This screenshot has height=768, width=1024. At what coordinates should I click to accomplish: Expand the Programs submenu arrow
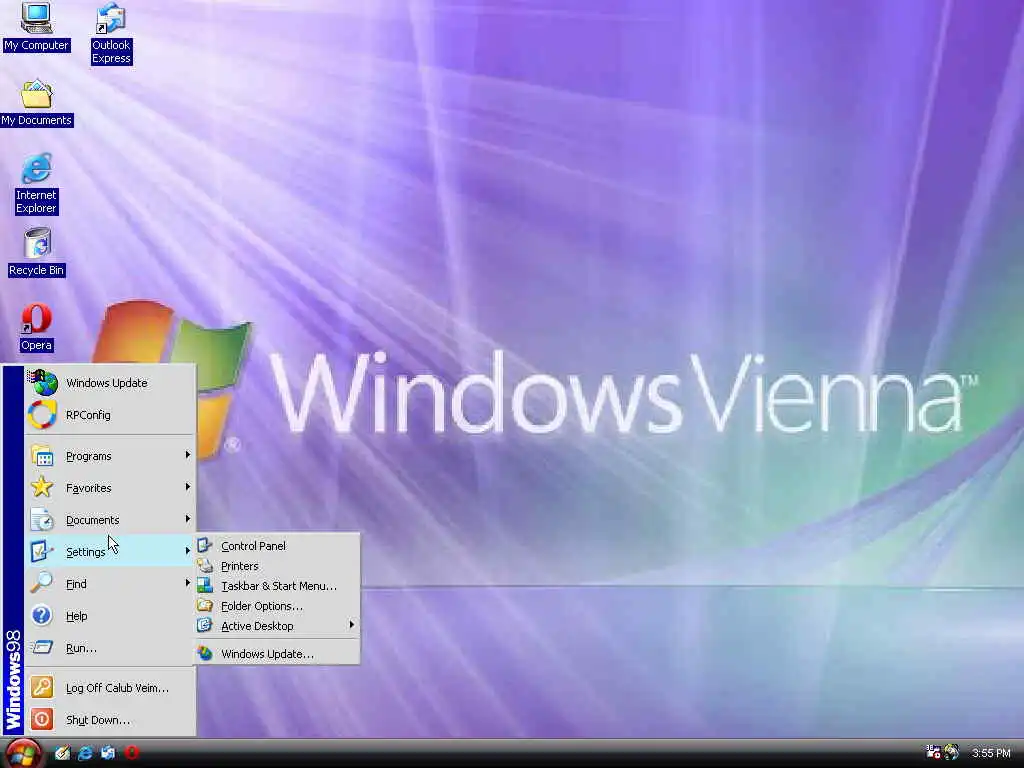187,455
